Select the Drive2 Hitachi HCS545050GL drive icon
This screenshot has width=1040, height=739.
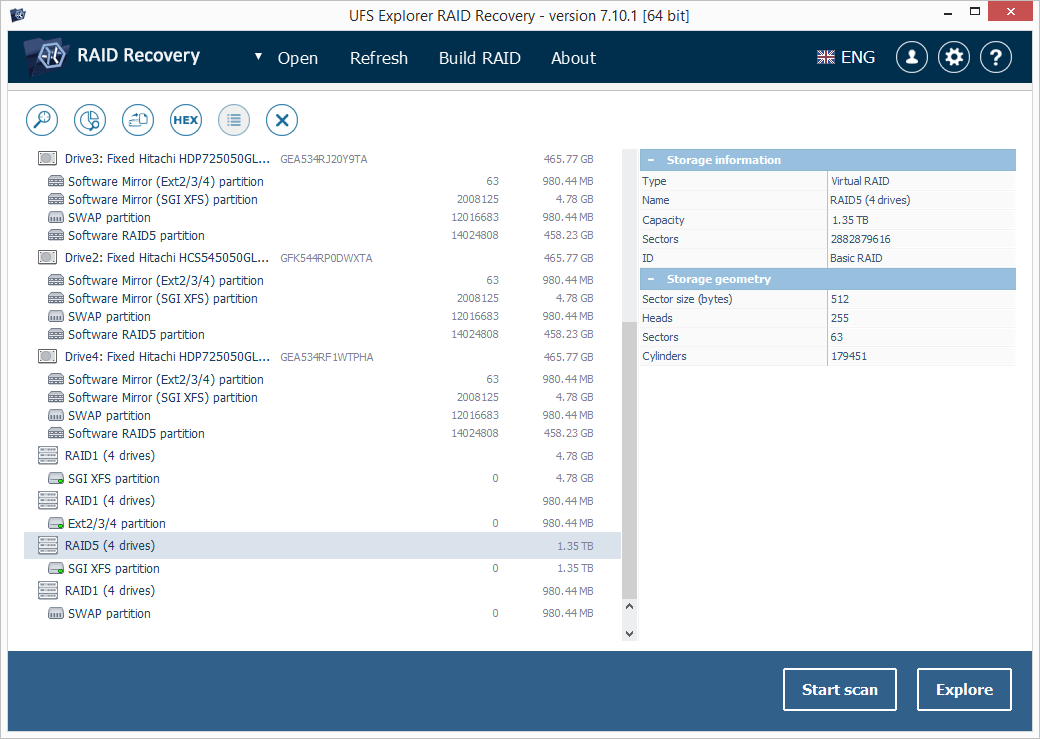coord(47,257)
